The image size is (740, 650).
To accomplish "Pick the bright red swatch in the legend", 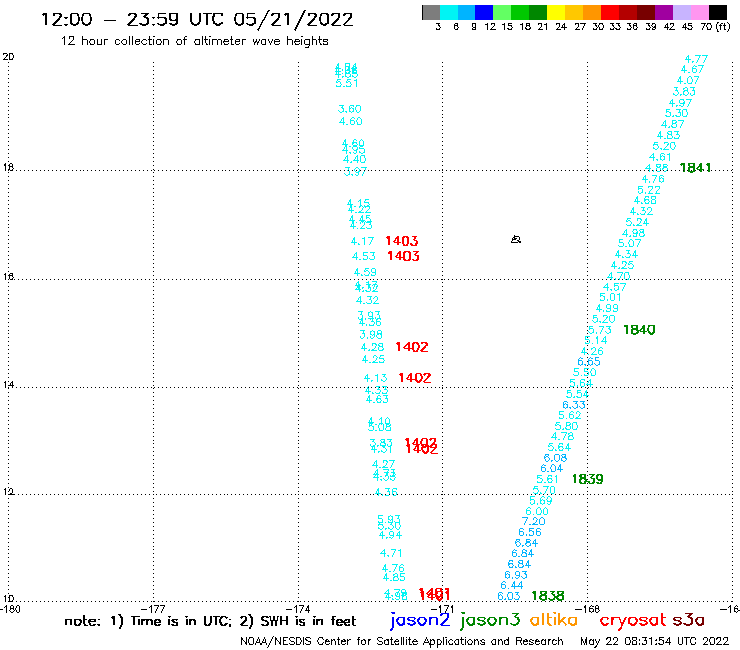I will tap(609, 12).
